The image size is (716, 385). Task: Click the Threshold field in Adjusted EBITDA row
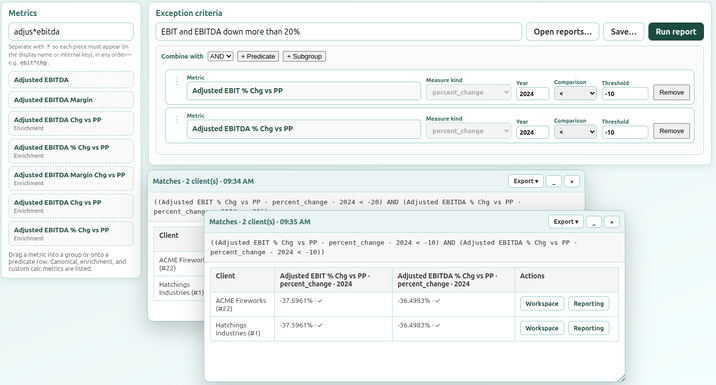625,132
